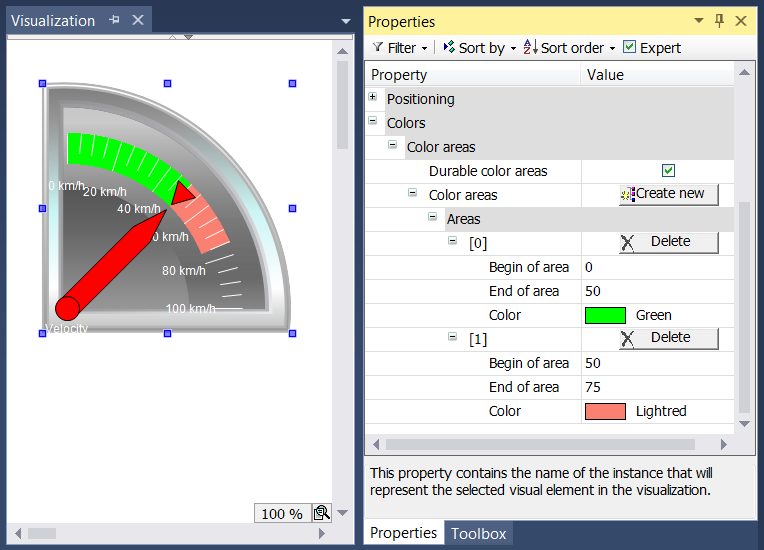Toggle the Expert checkbox
Screen dimensions: 764x550
coord(630,47)
